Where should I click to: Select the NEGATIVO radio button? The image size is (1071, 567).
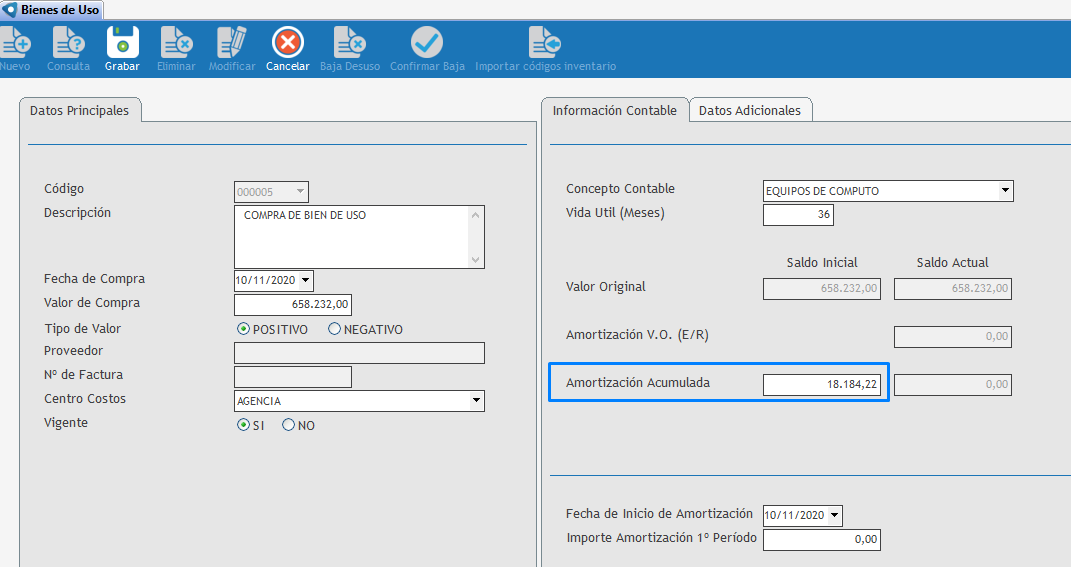[335, 329]
